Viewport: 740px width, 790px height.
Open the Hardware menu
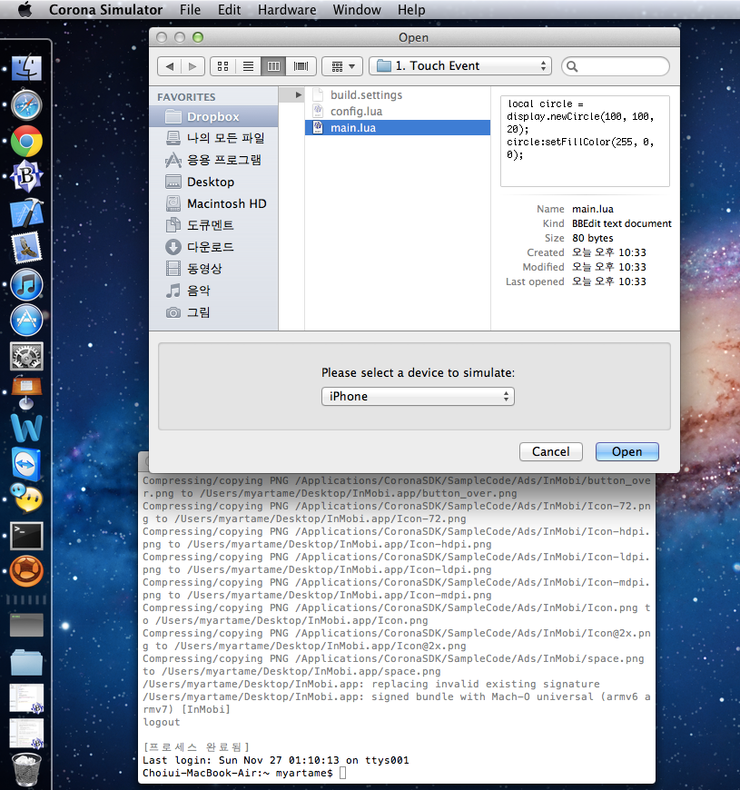[287, 10]
